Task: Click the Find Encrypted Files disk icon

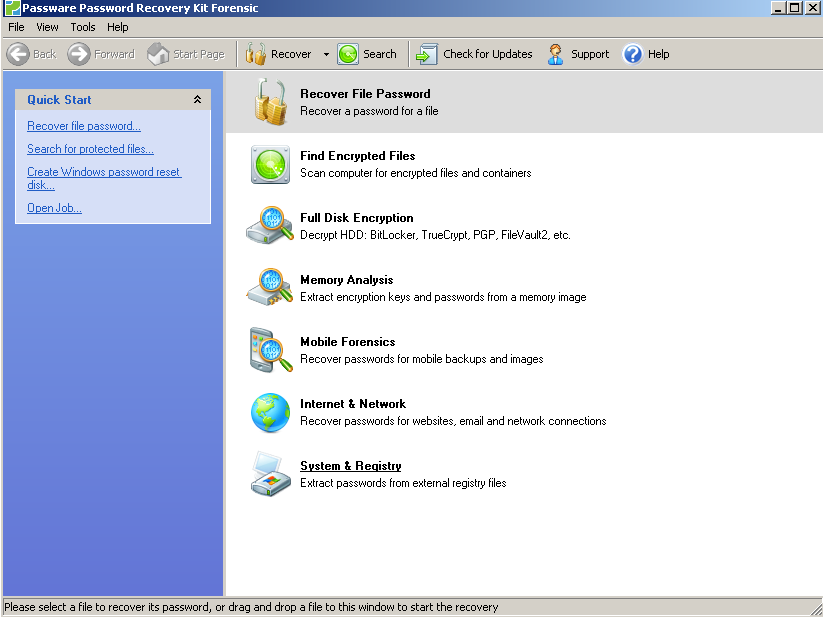Action: click(270, 164)
